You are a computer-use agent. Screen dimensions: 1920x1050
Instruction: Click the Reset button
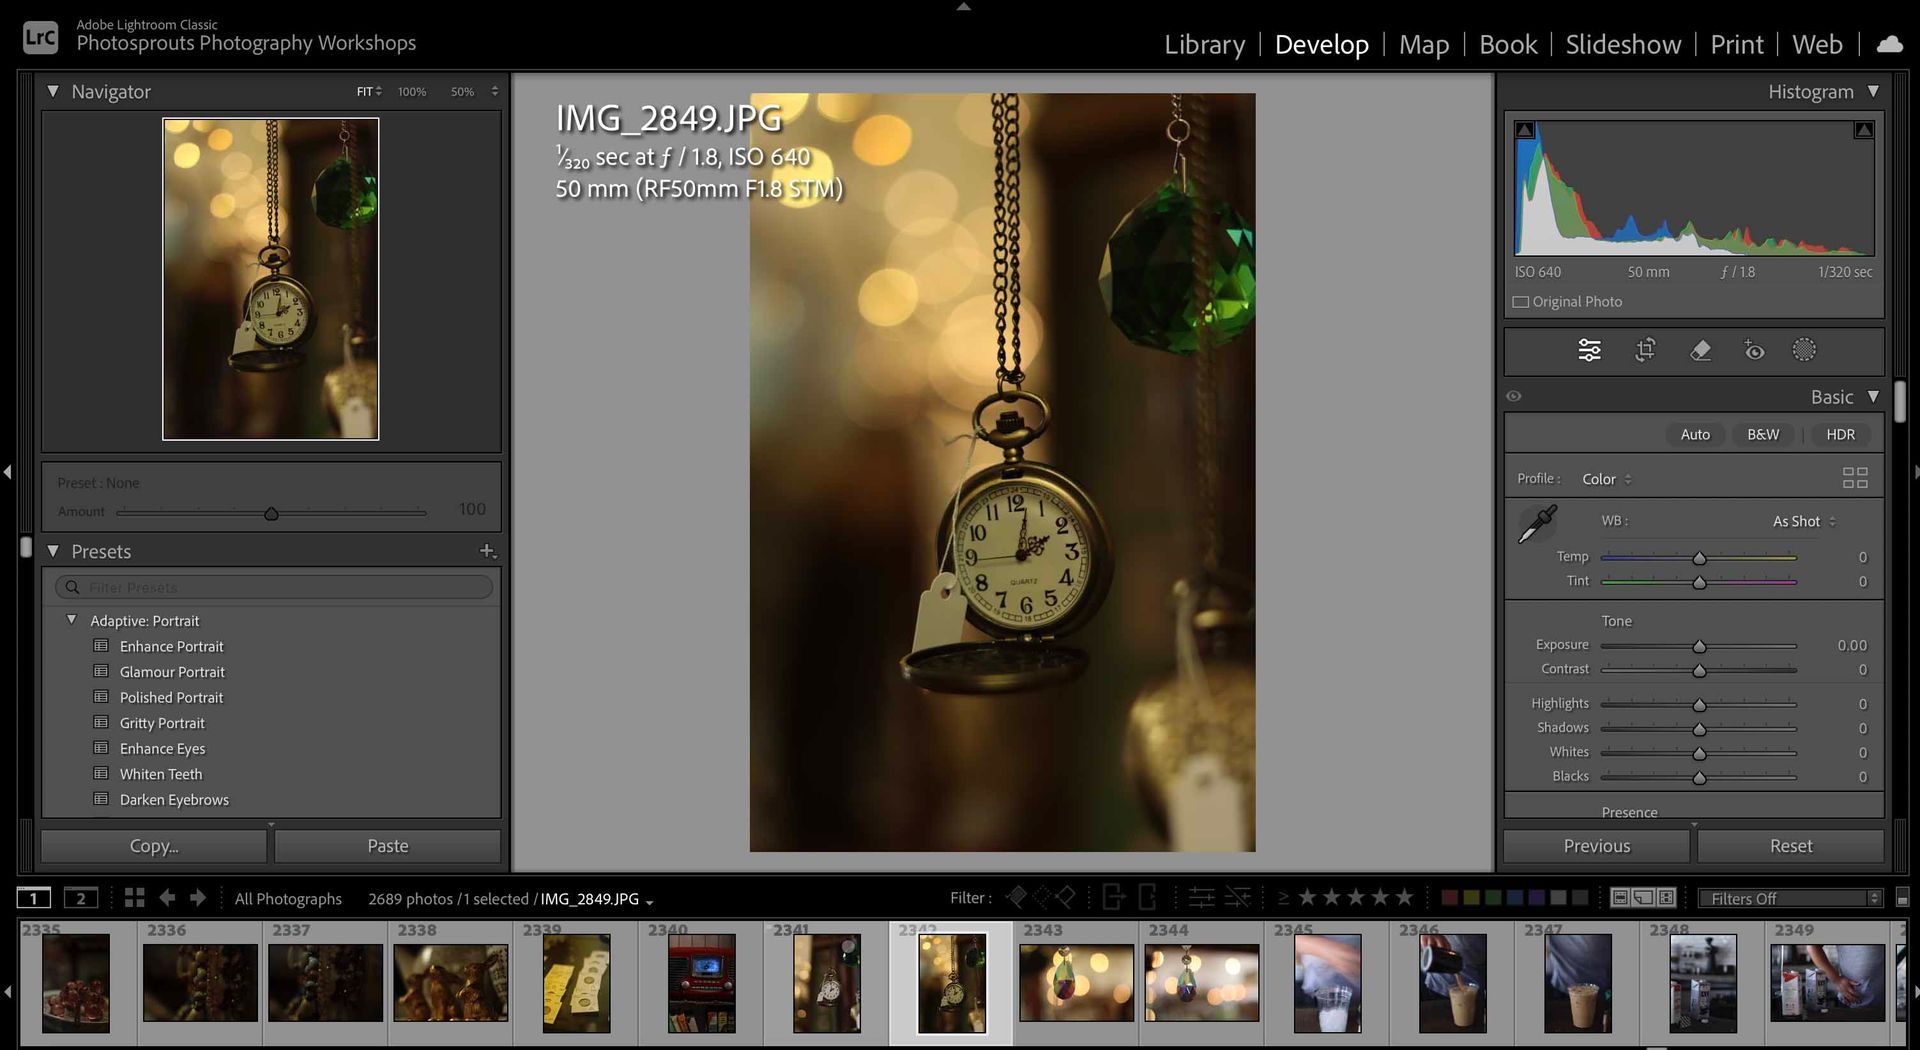[x=1790, y=846]
